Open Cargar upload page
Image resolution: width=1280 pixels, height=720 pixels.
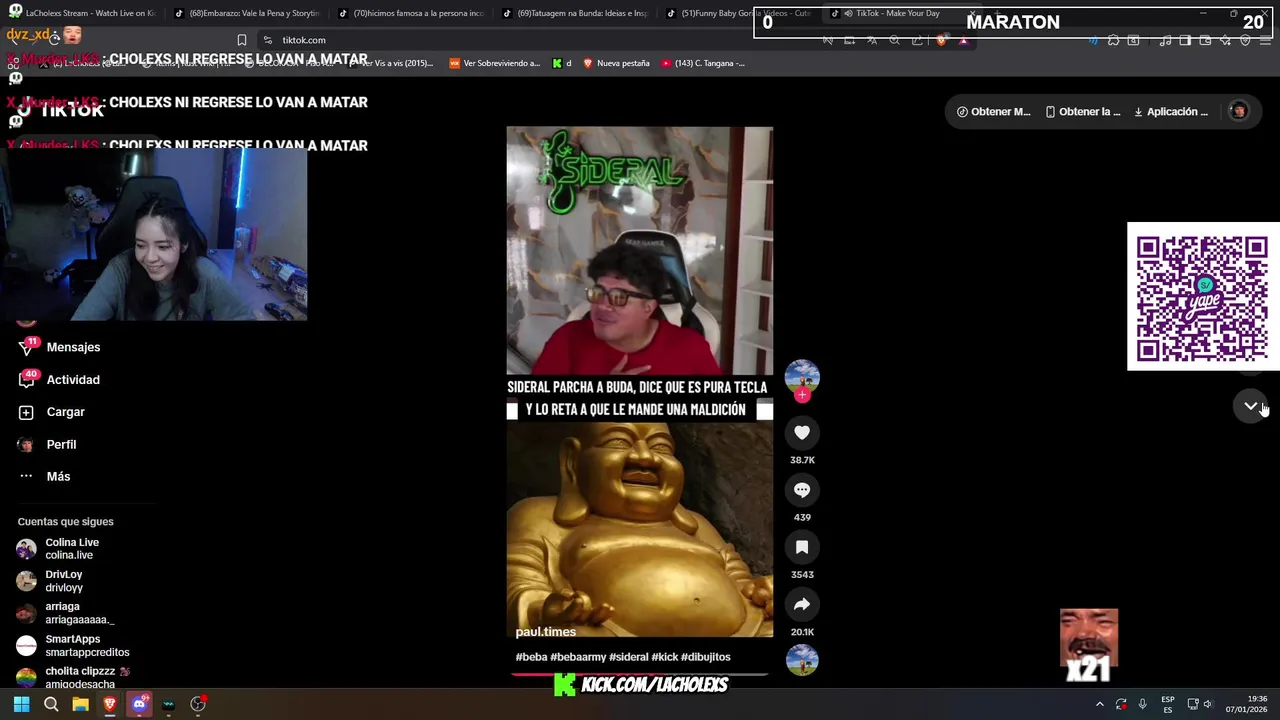(52, 412)
